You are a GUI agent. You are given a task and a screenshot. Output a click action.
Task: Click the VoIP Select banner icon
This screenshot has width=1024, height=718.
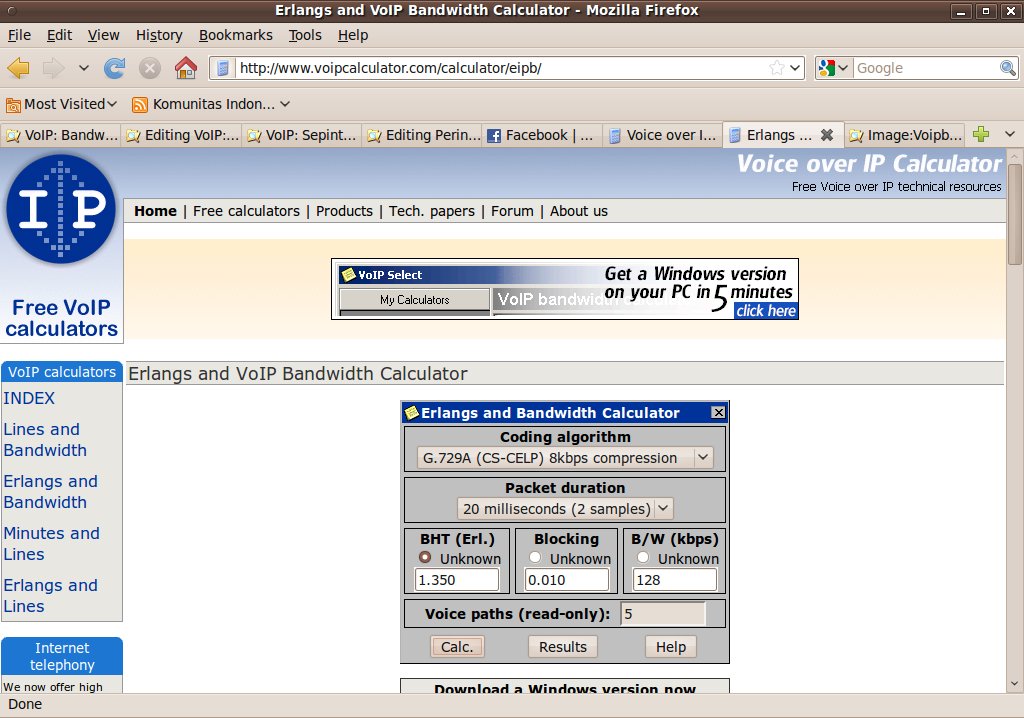pyautogui.click(x=349, y=274)
